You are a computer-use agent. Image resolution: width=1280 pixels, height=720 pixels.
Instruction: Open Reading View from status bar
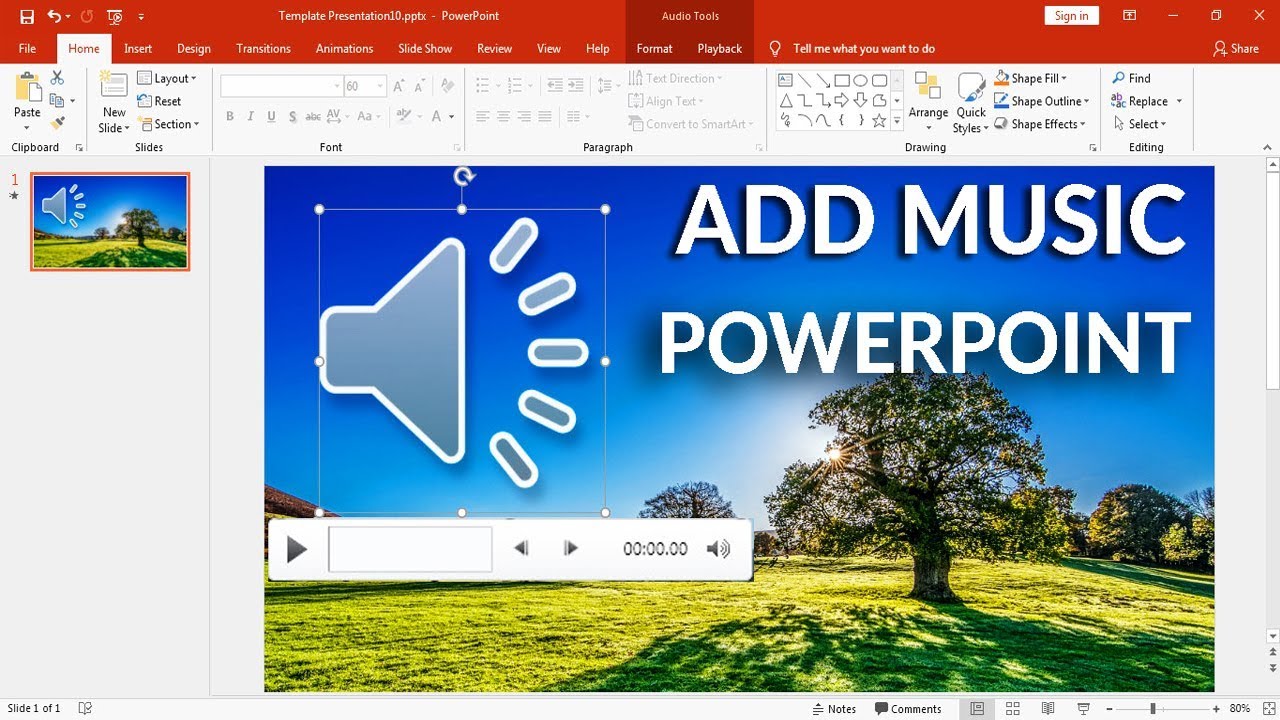tap(1048, 708)
